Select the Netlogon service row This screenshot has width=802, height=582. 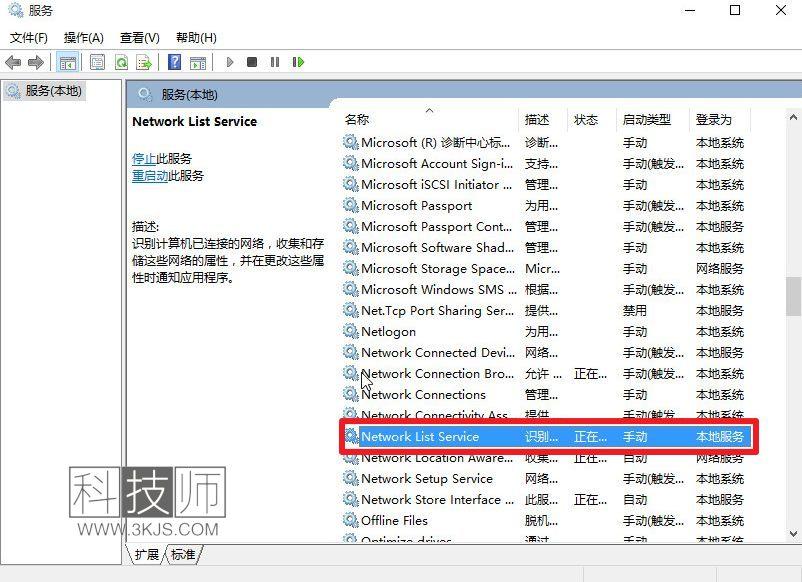545,331
